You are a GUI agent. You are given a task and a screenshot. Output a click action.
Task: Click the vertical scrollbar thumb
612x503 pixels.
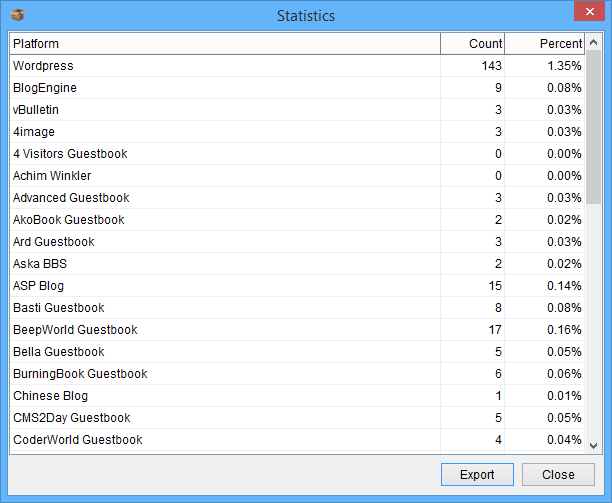[x=593, y=125]
